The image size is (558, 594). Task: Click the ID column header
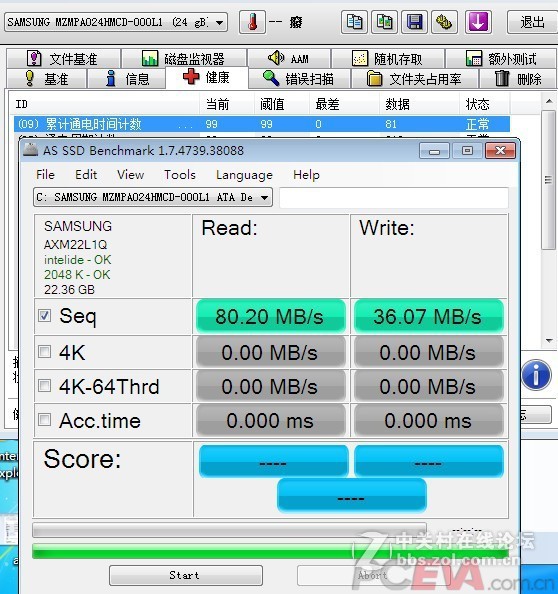[104, 104]
